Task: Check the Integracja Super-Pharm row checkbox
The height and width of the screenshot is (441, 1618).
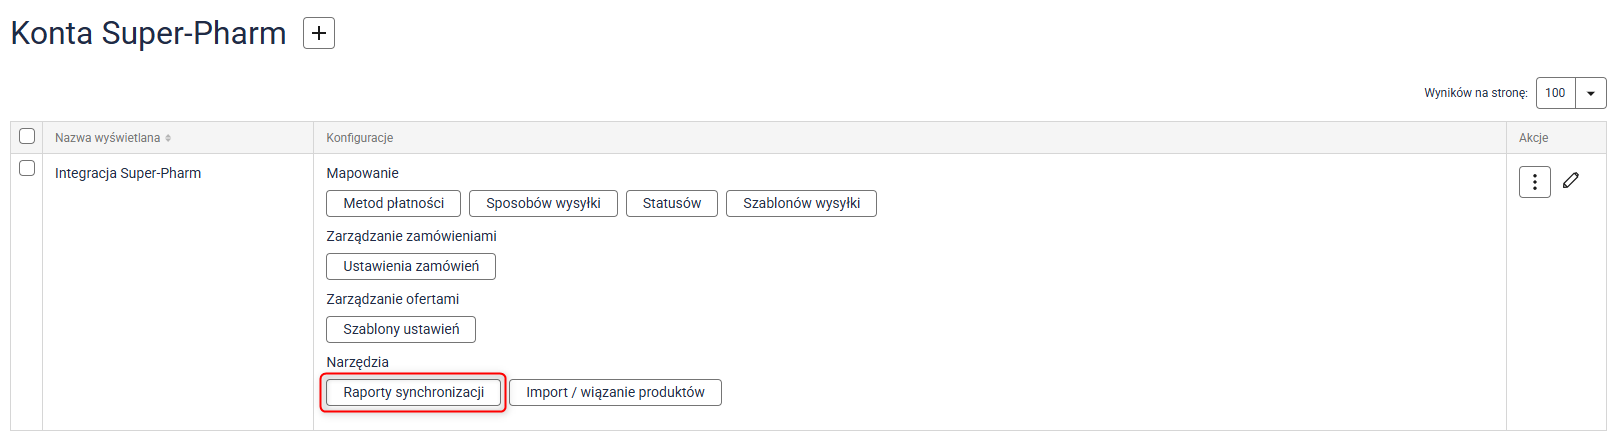Action: tap(27, 169)
